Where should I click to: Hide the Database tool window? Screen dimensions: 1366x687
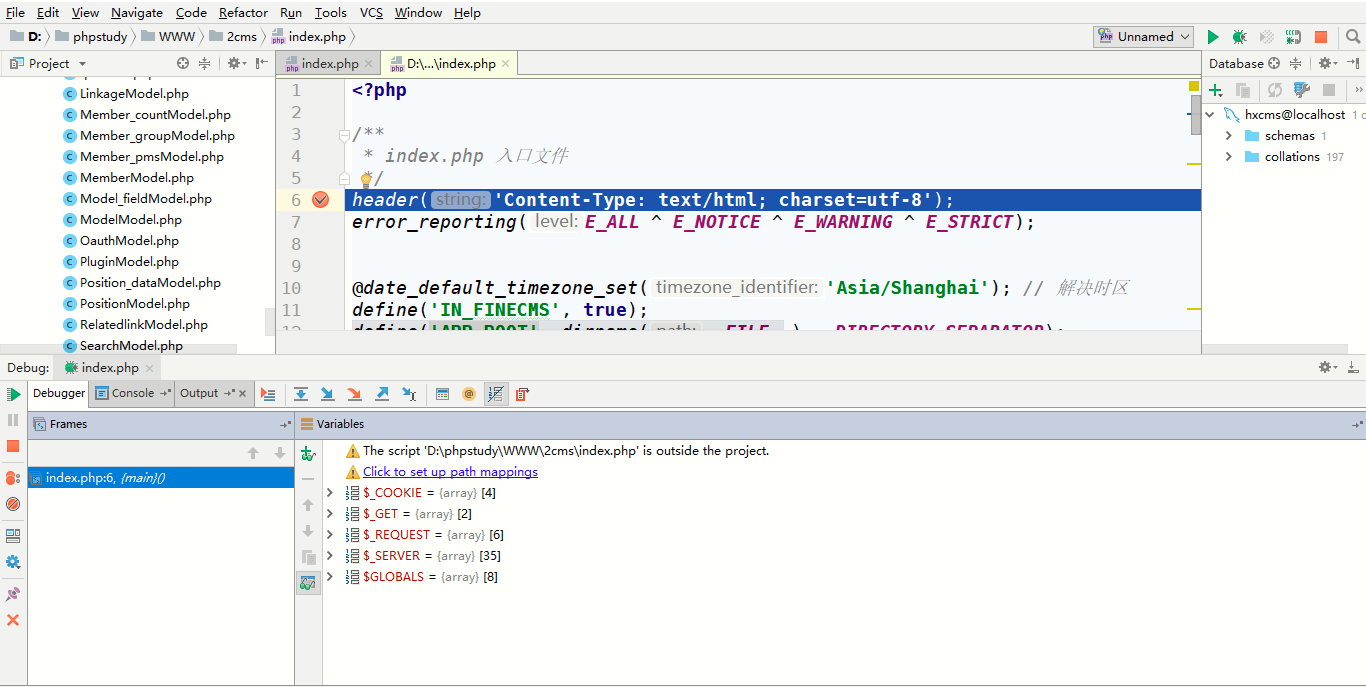point(1353,63)
